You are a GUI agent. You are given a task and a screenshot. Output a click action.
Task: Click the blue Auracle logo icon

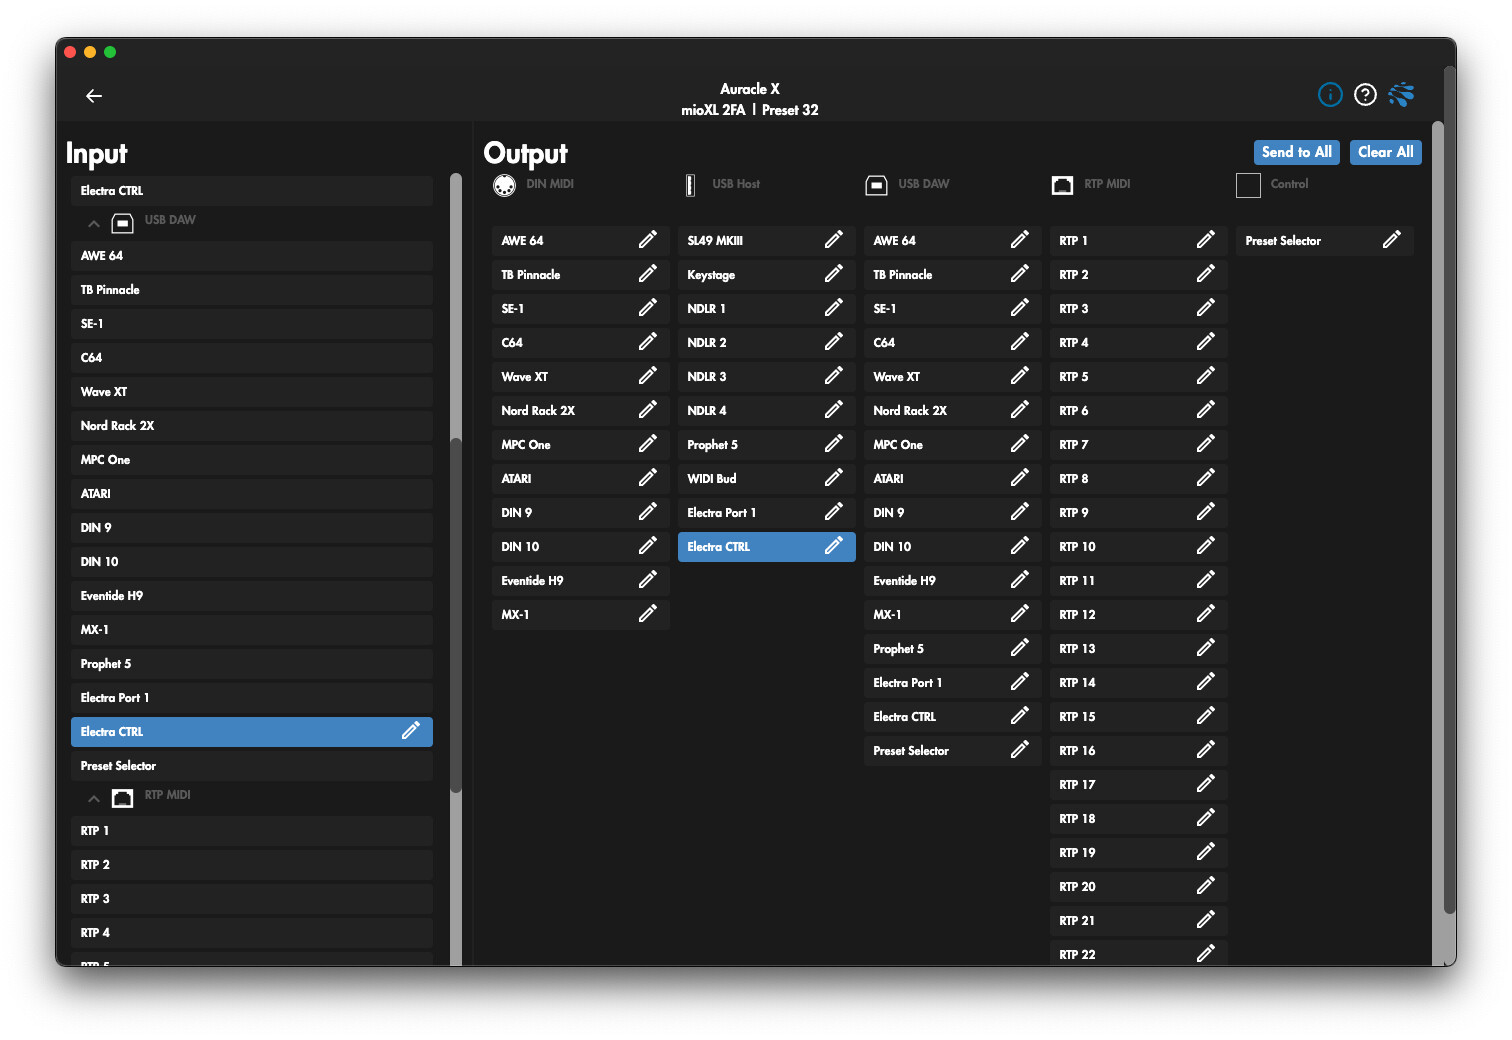click(x=1401, y=94)
